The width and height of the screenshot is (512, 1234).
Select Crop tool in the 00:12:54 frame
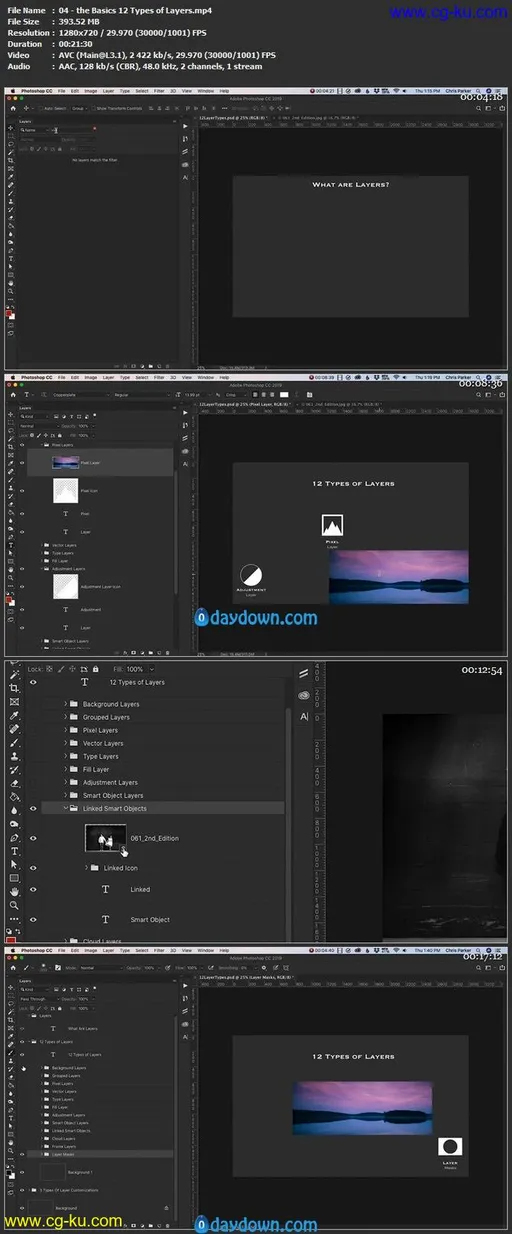pos(14,688)
